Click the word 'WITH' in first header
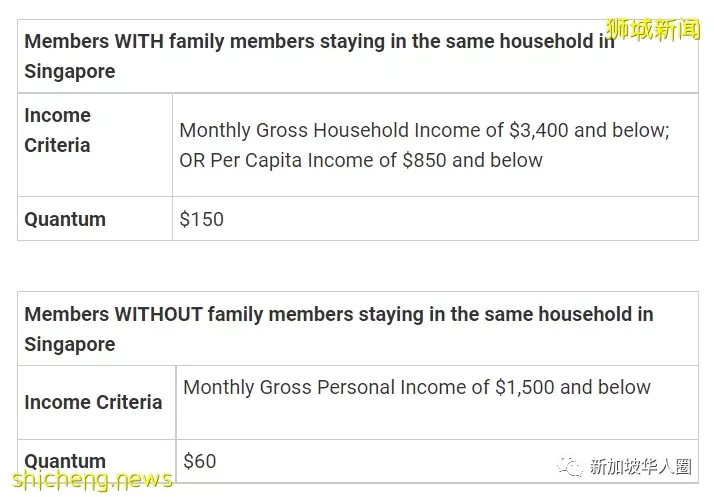The width and height of the screenshot is (714, 497). pos(139,41)
